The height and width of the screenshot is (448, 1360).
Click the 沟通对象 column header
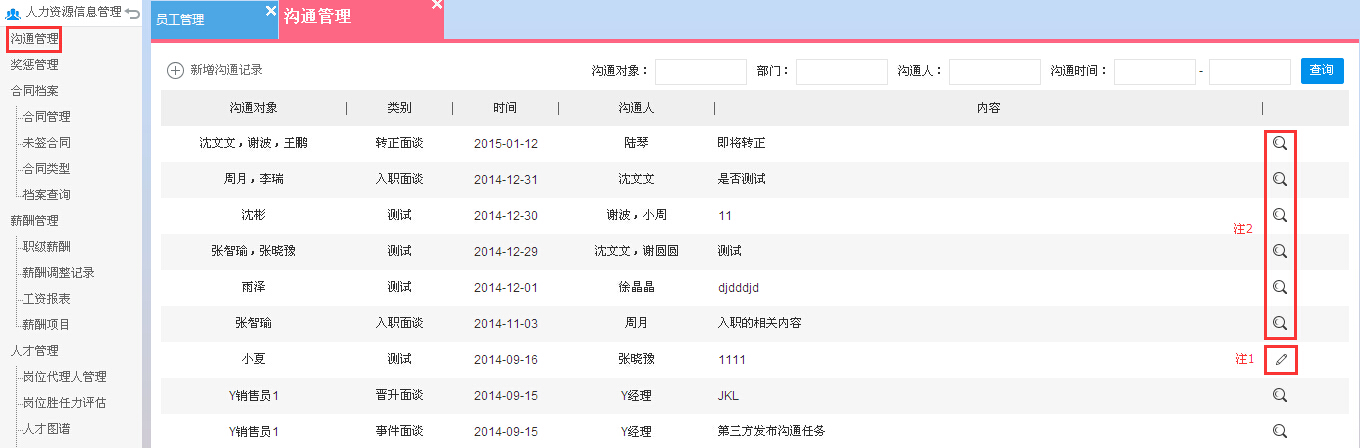click(253, 108)
